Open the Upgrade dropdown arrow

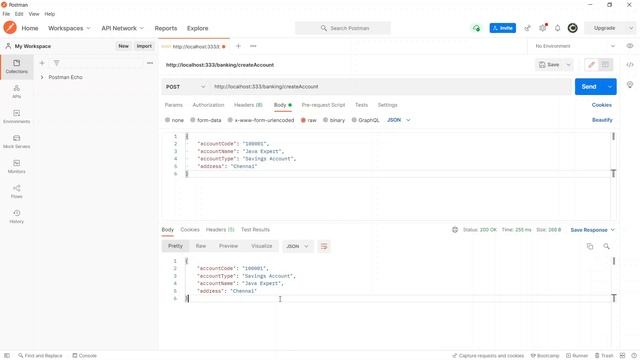pyautogui.click(x=631, y=28)
